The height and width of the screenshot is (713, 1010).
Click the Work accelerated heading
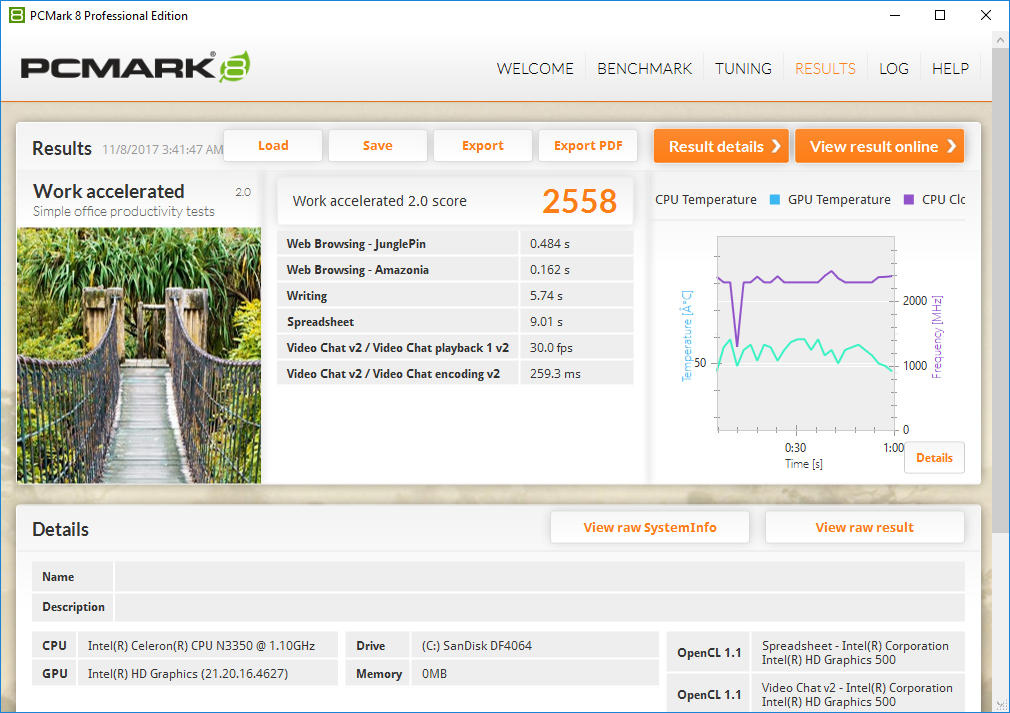coord(109,191)
